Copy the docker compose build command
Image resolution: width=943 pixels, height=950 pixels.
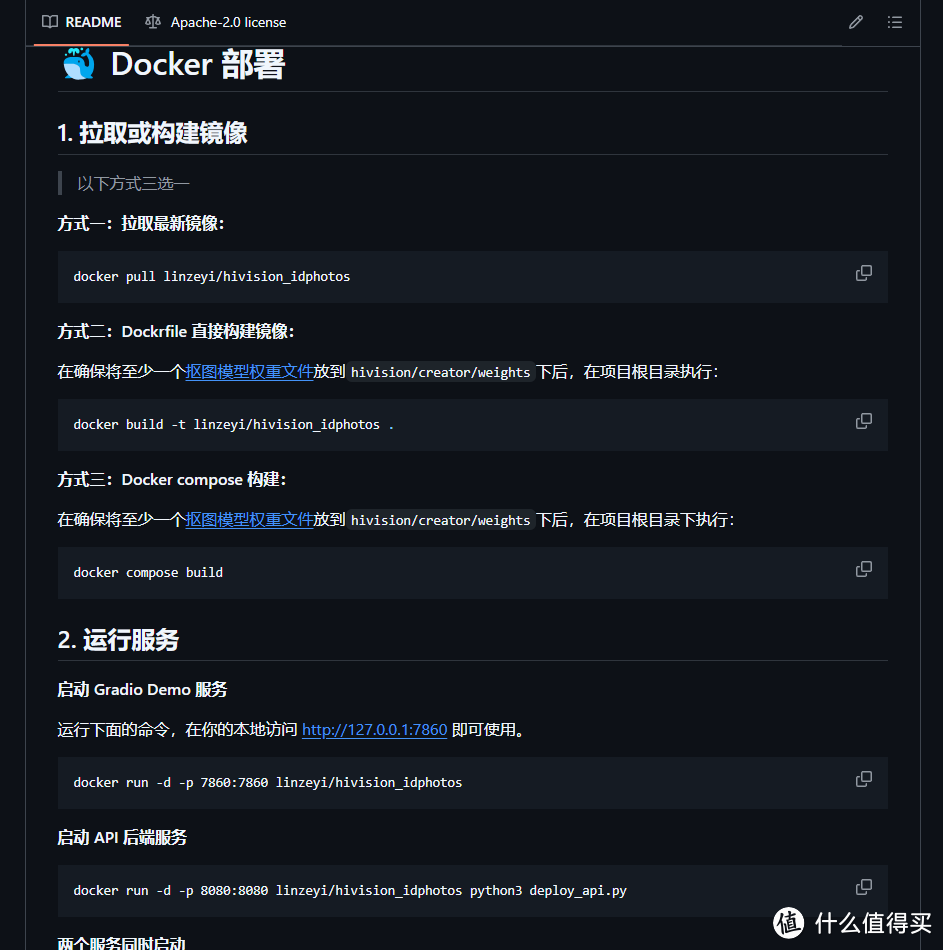pyautogui.click(x=863, y=568)
